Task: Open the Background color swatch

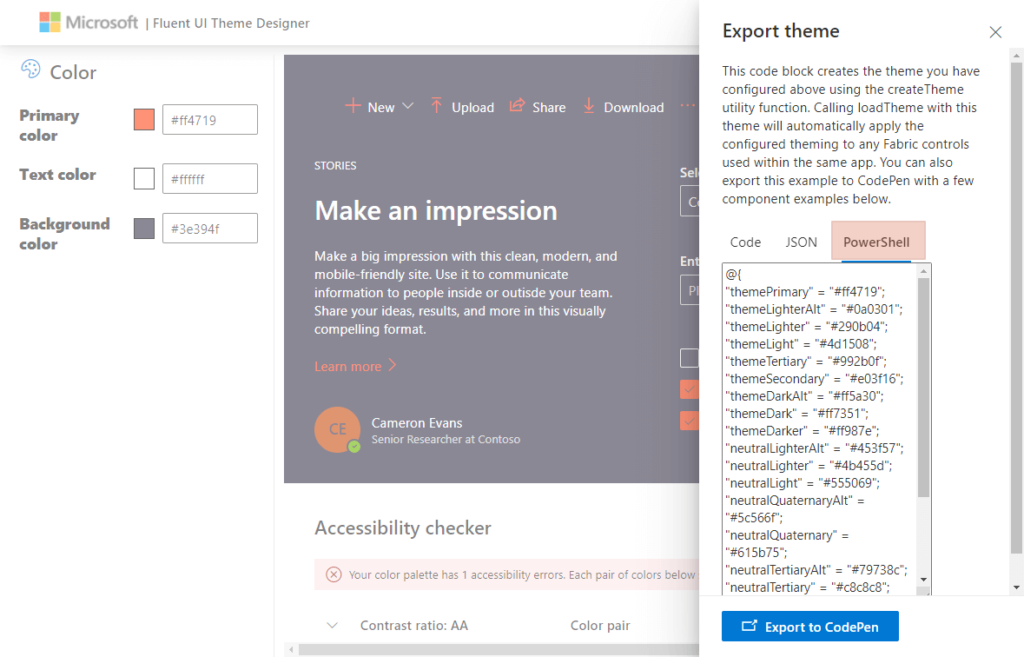Action: pos(144,229)
